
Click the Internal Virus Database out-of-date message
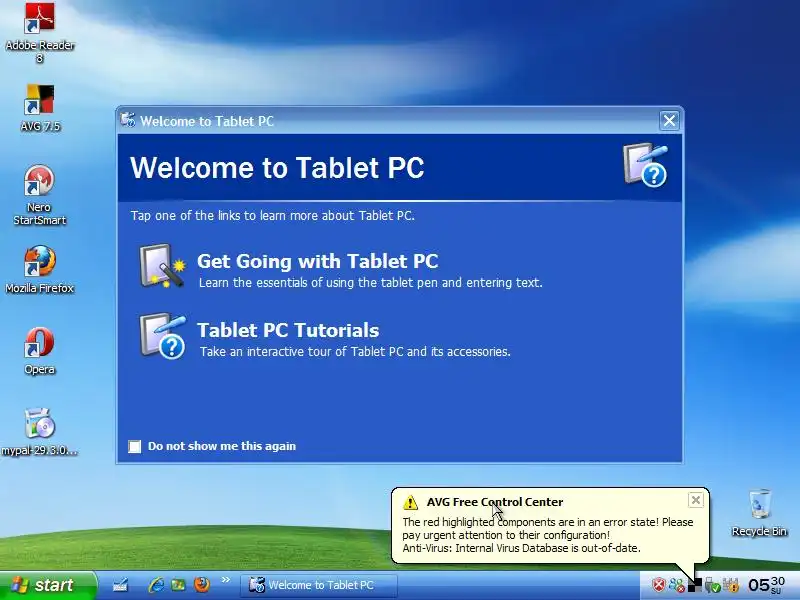(x=521, y=548)
